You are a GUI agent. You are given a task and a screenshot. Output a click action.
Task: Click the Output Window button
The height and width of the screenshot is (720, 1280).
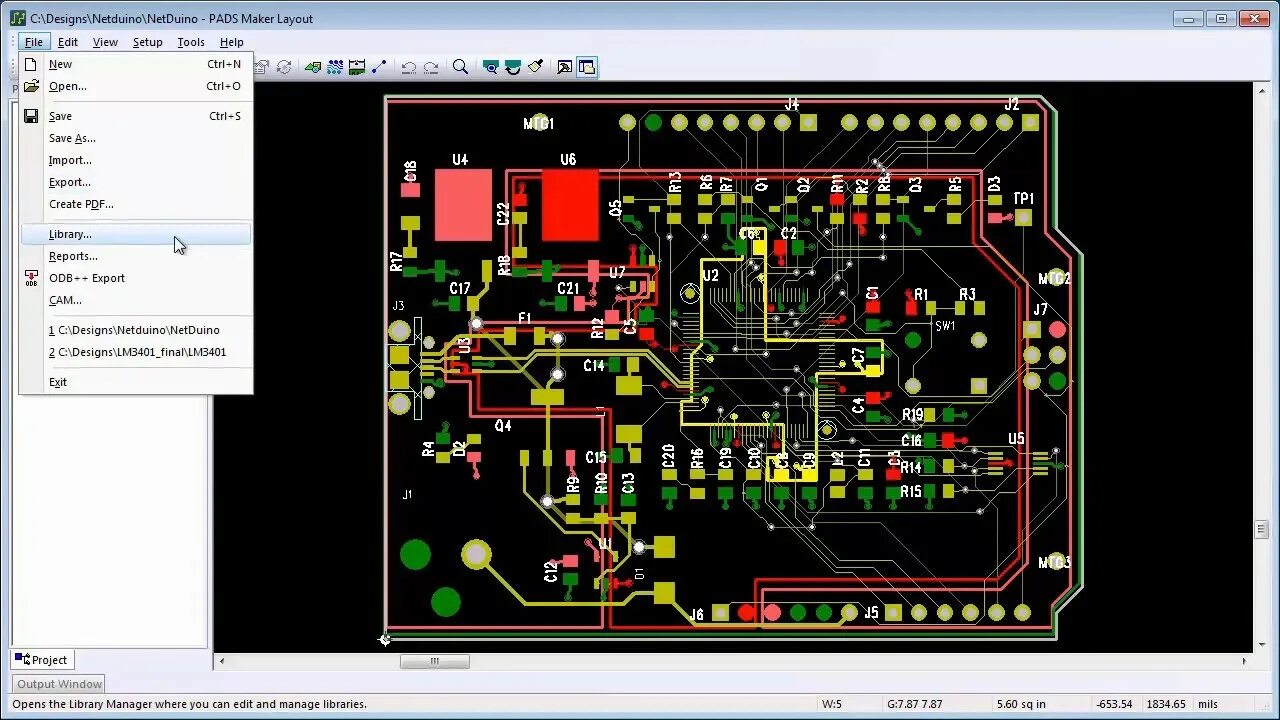coord(59,684)
